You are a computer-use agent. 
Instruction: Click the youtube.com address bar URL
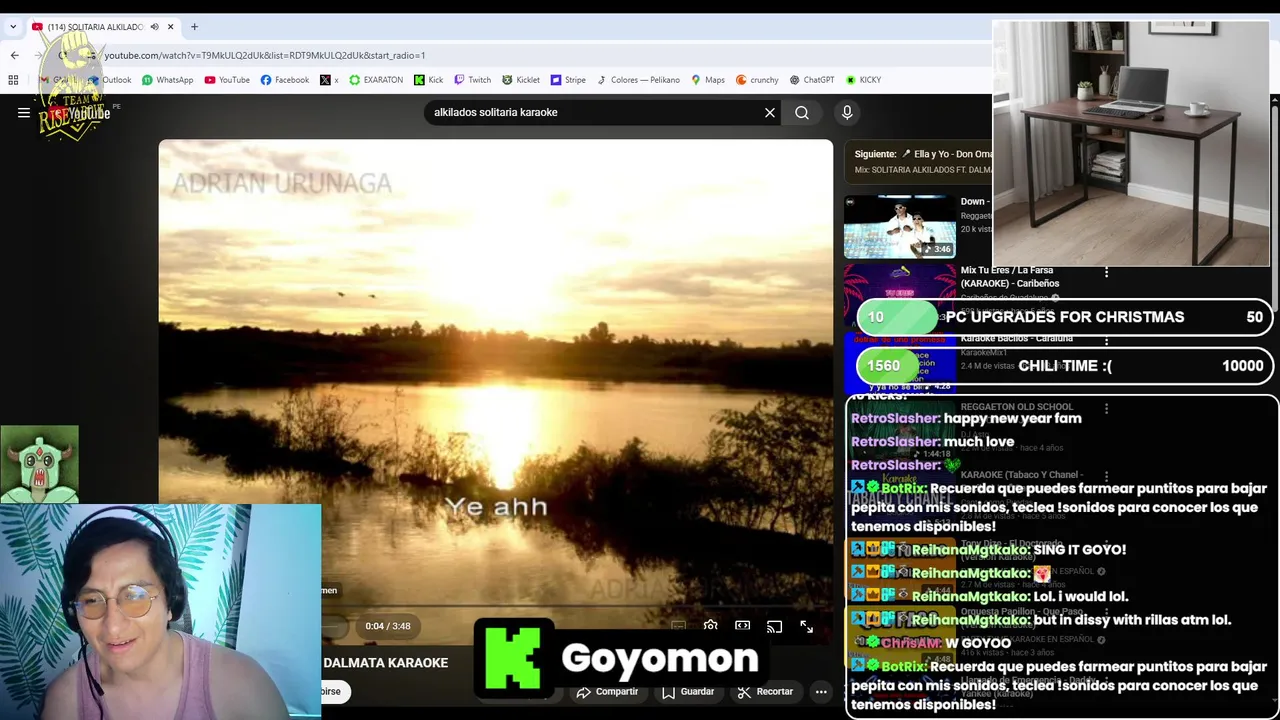coord(265,55)
